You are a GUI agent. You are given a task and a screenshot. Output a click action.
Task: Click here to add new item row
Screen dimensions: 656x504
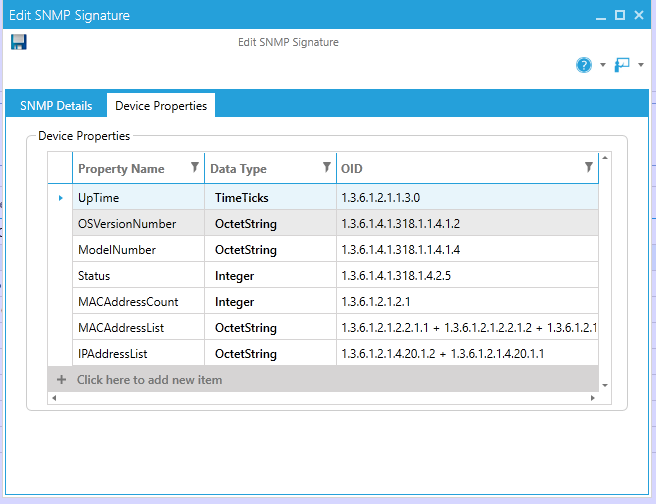(323, 379)
